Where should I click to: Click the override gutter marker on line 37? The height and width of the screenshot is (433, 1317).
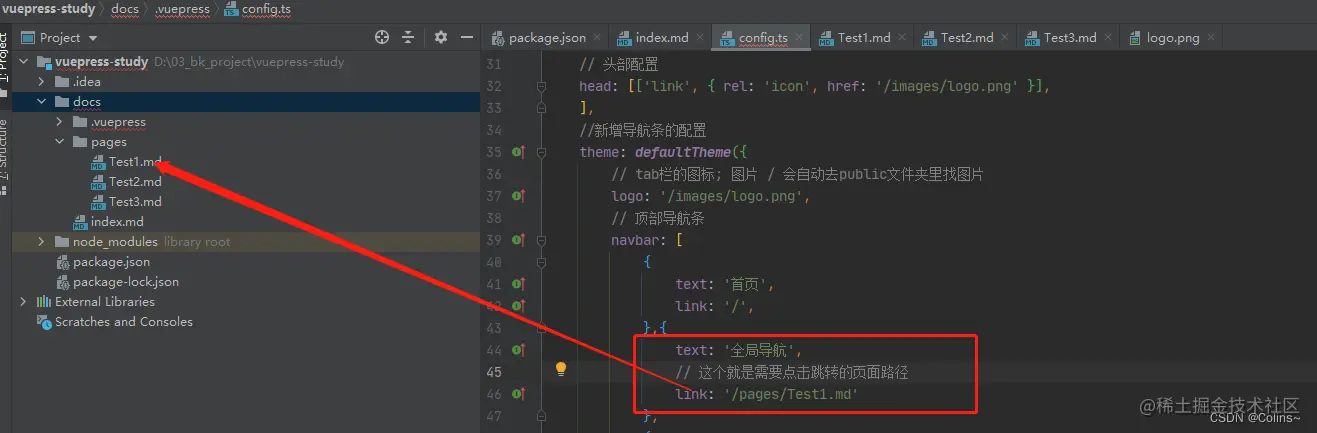coord(518,196)
